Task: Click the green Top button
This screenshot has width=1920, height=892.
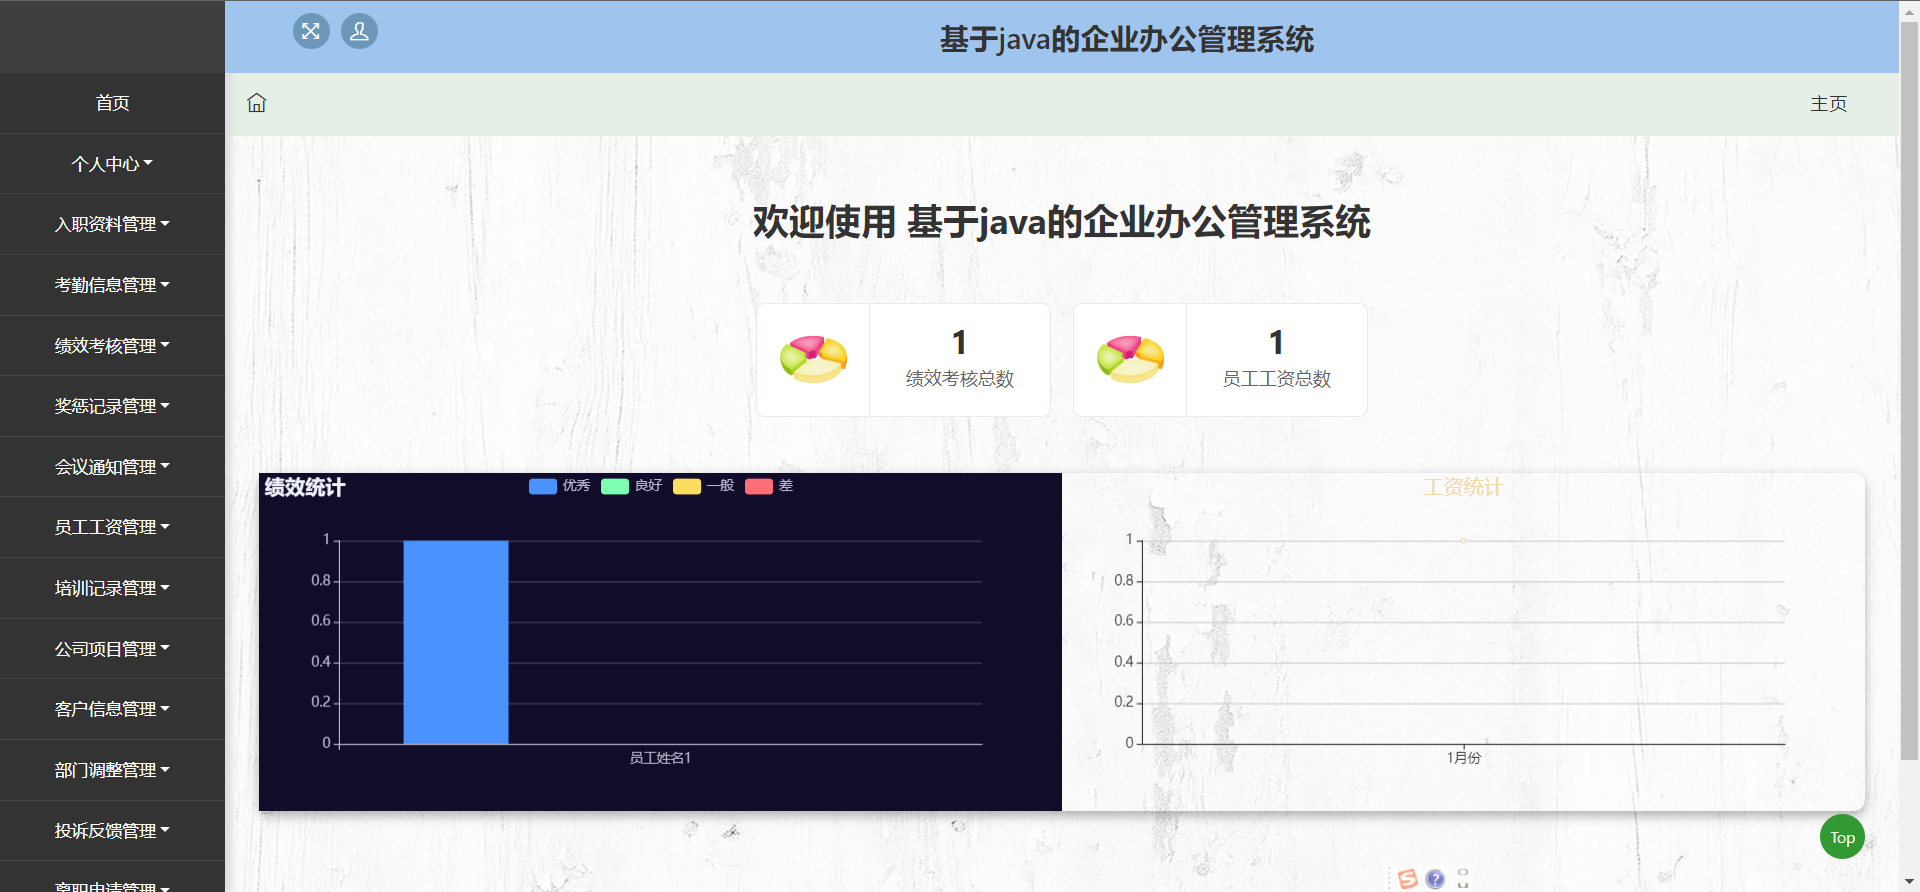Action: point(1842,837)
